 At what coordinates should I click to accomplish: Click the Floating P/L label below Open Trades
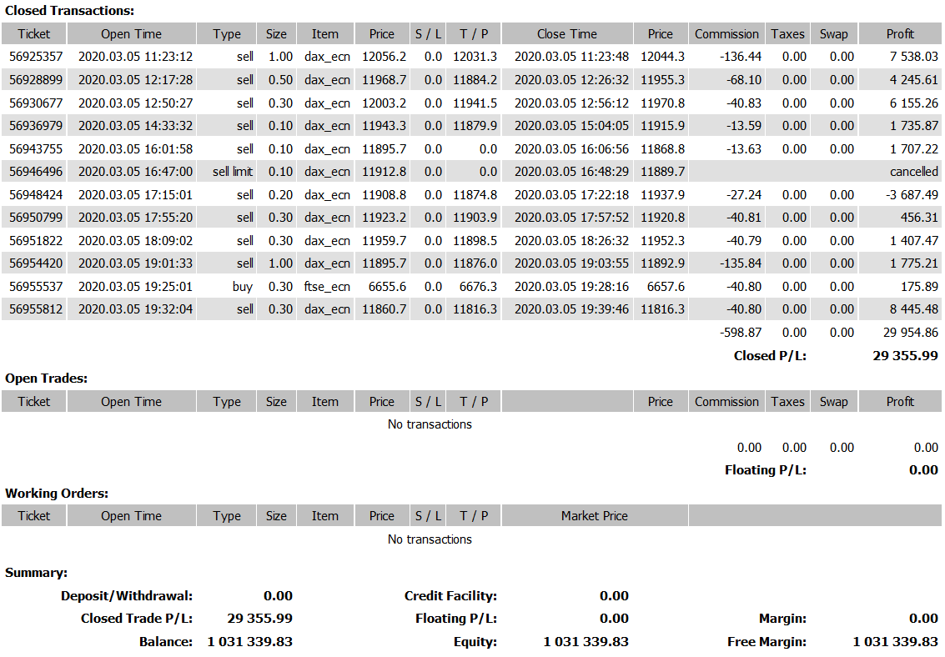point(765,470)
